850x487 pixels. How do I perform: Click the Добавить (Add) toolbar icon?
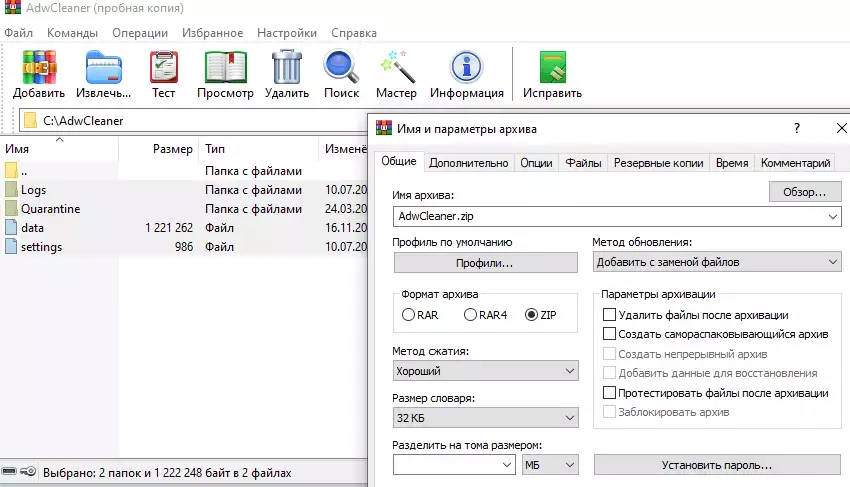point(39,67)
